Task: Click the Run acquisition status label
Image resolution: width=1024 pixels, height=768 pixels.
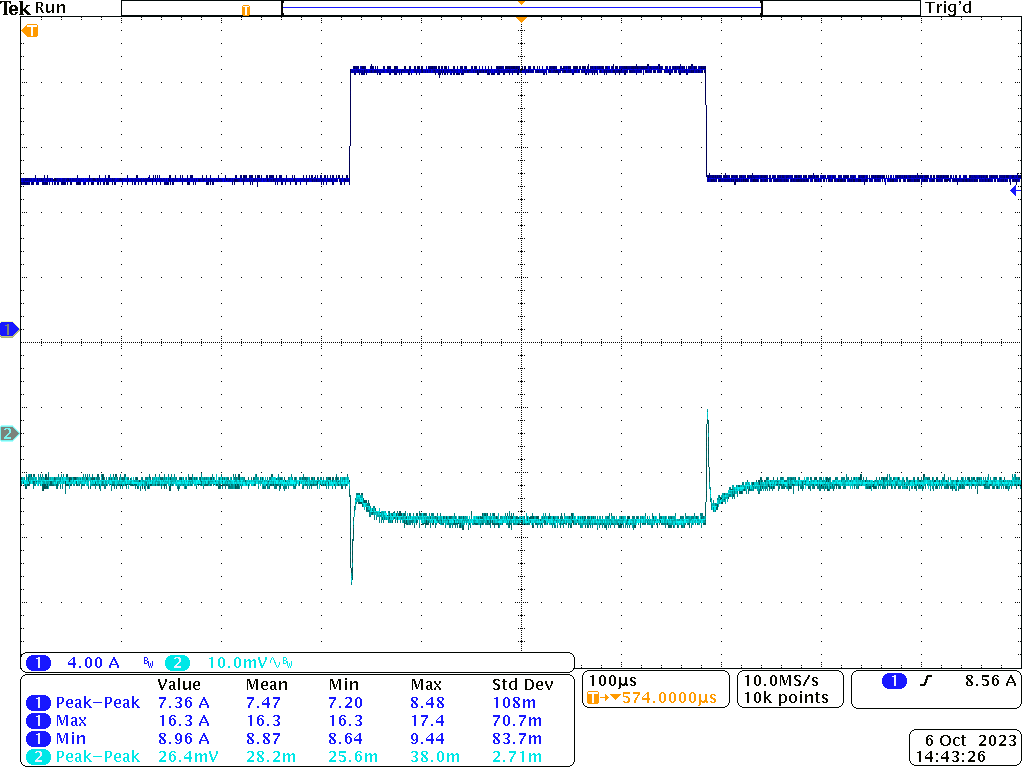Action: [50, 8]
